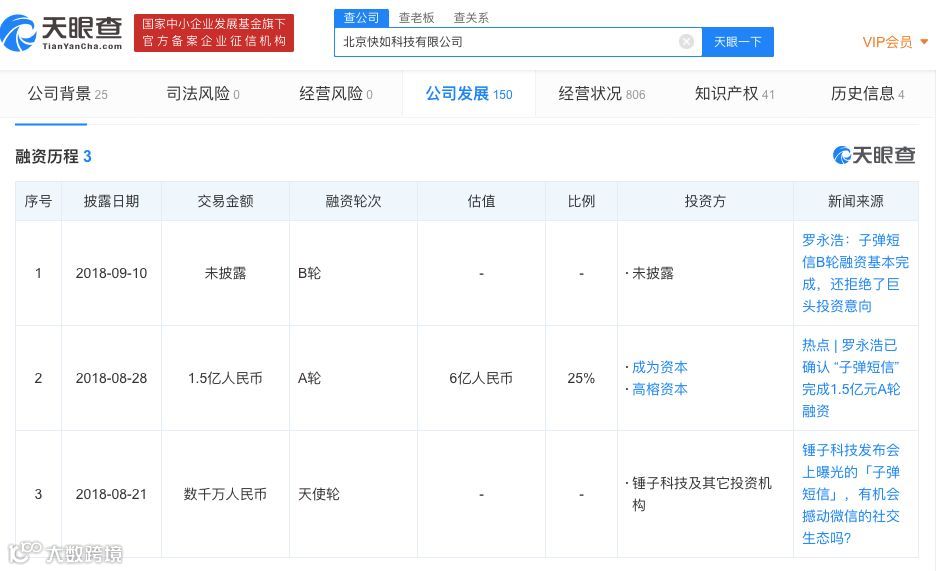Click the 交易金额 column header
936x571 pixels.
point(225,201)
